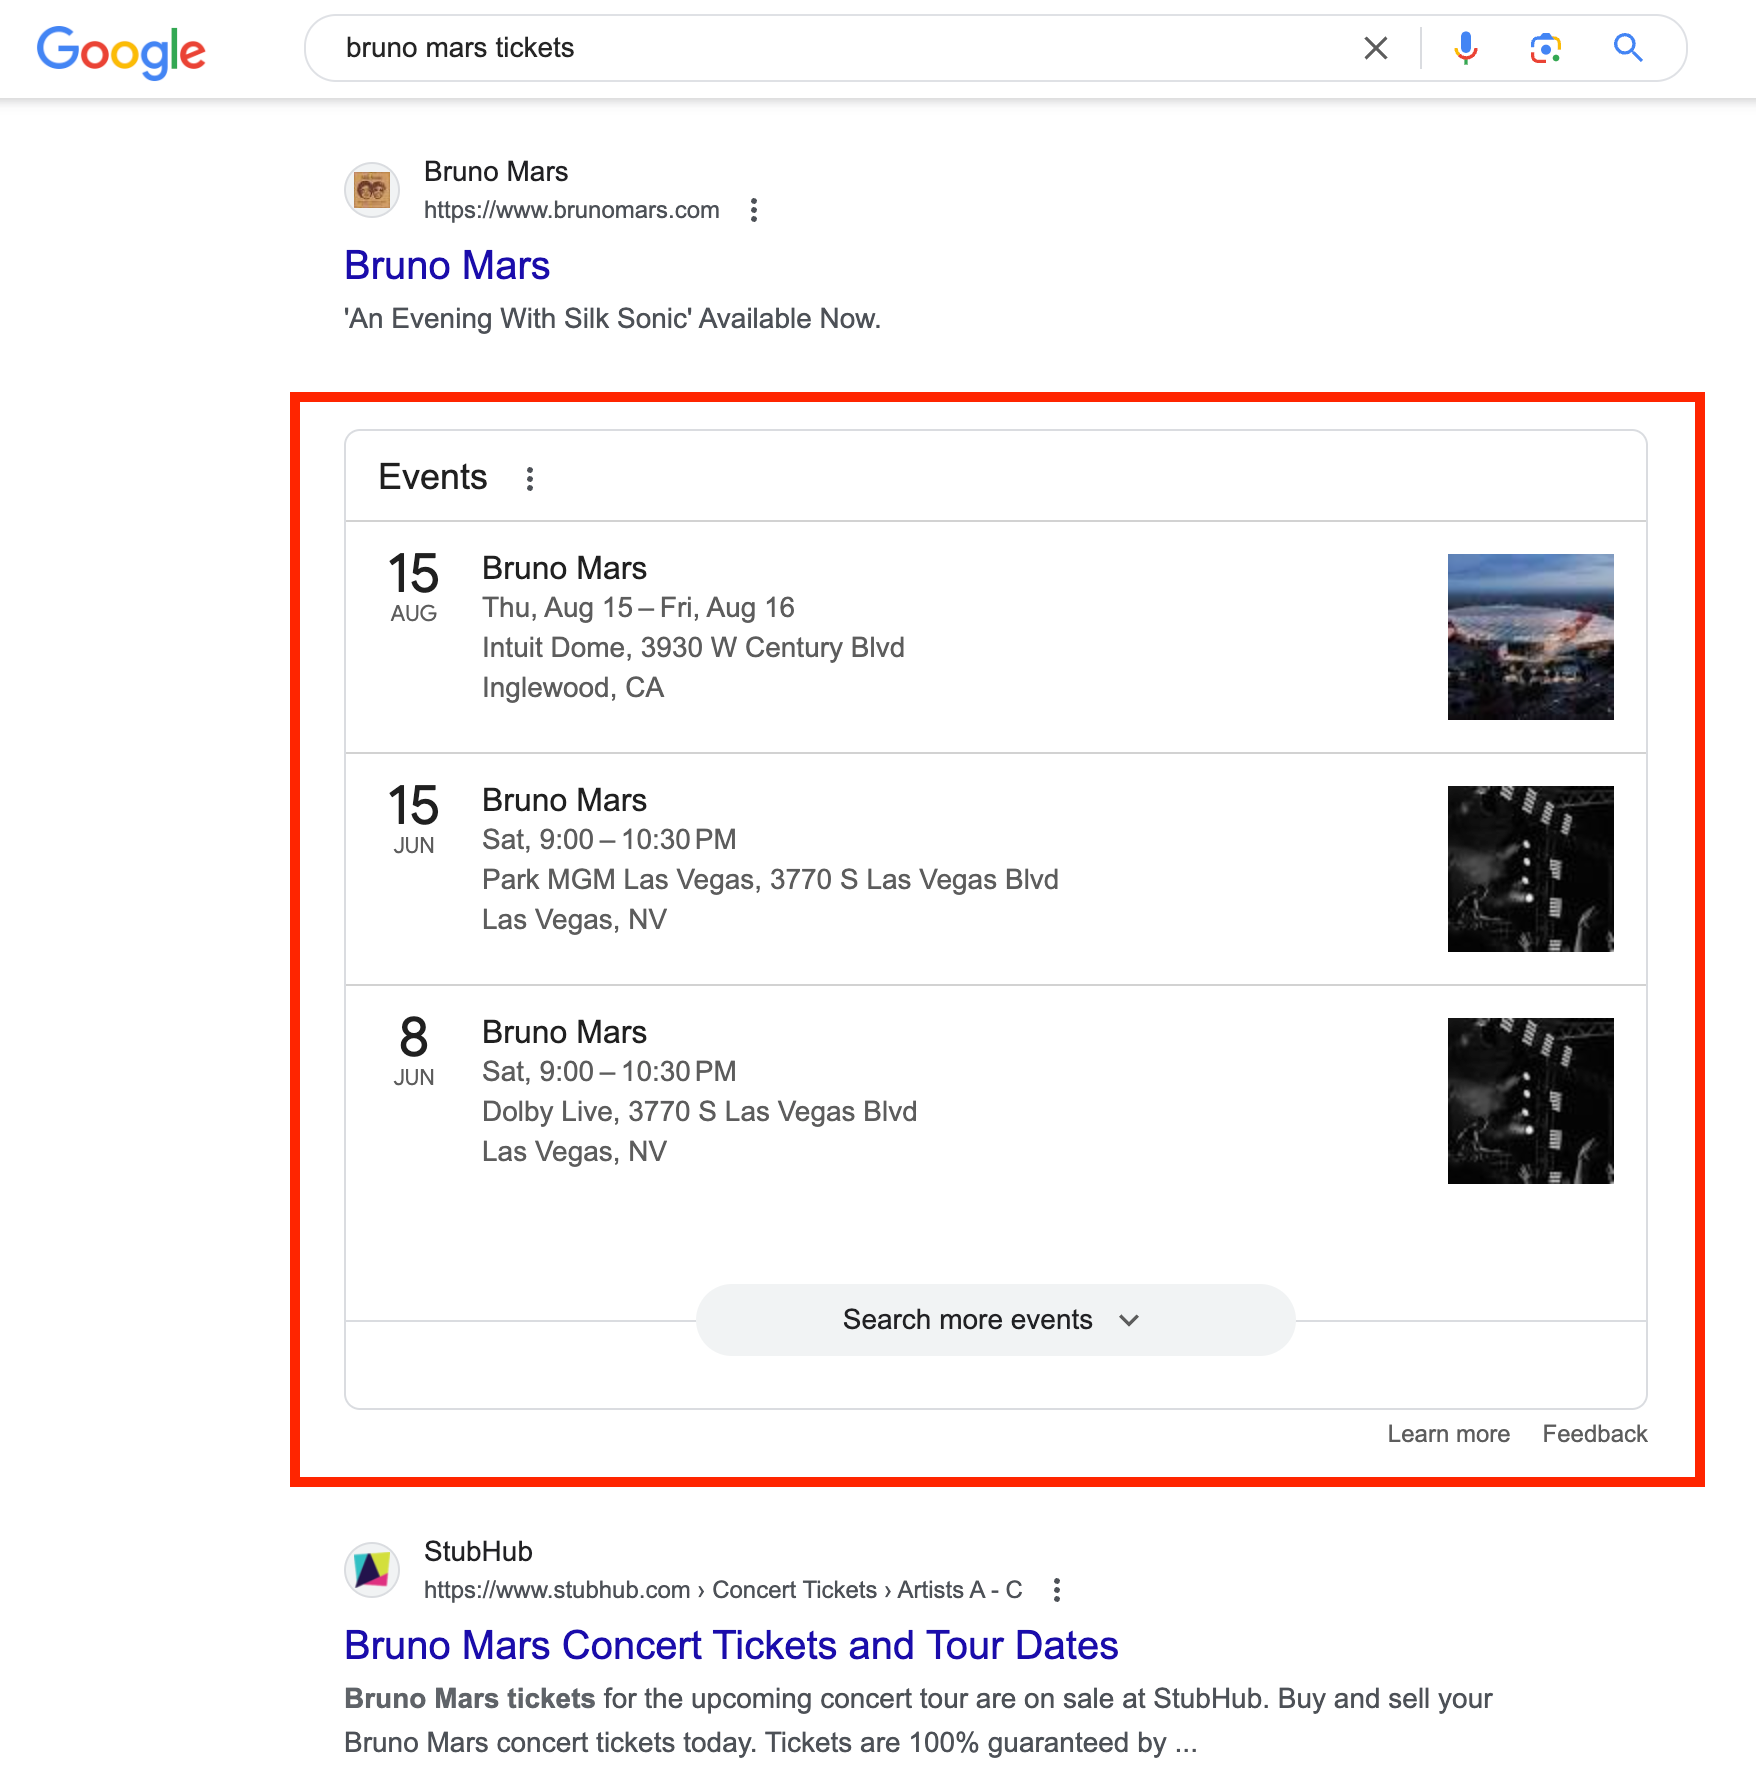Click the Google logo
This screenshot has height=1780, width=1756.
(121, 51)
